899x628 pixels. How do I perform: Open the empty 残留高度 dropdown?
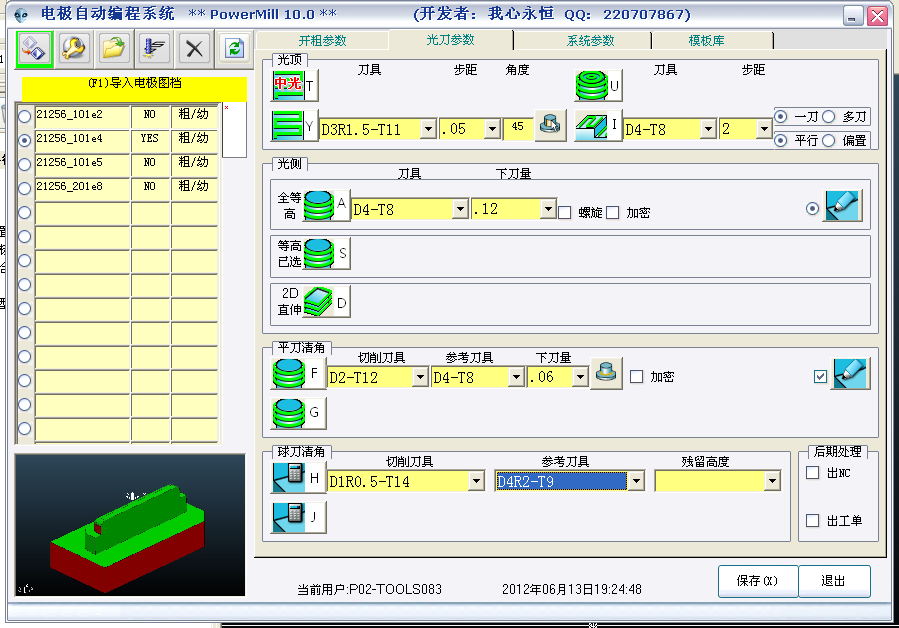click(772, 481)
